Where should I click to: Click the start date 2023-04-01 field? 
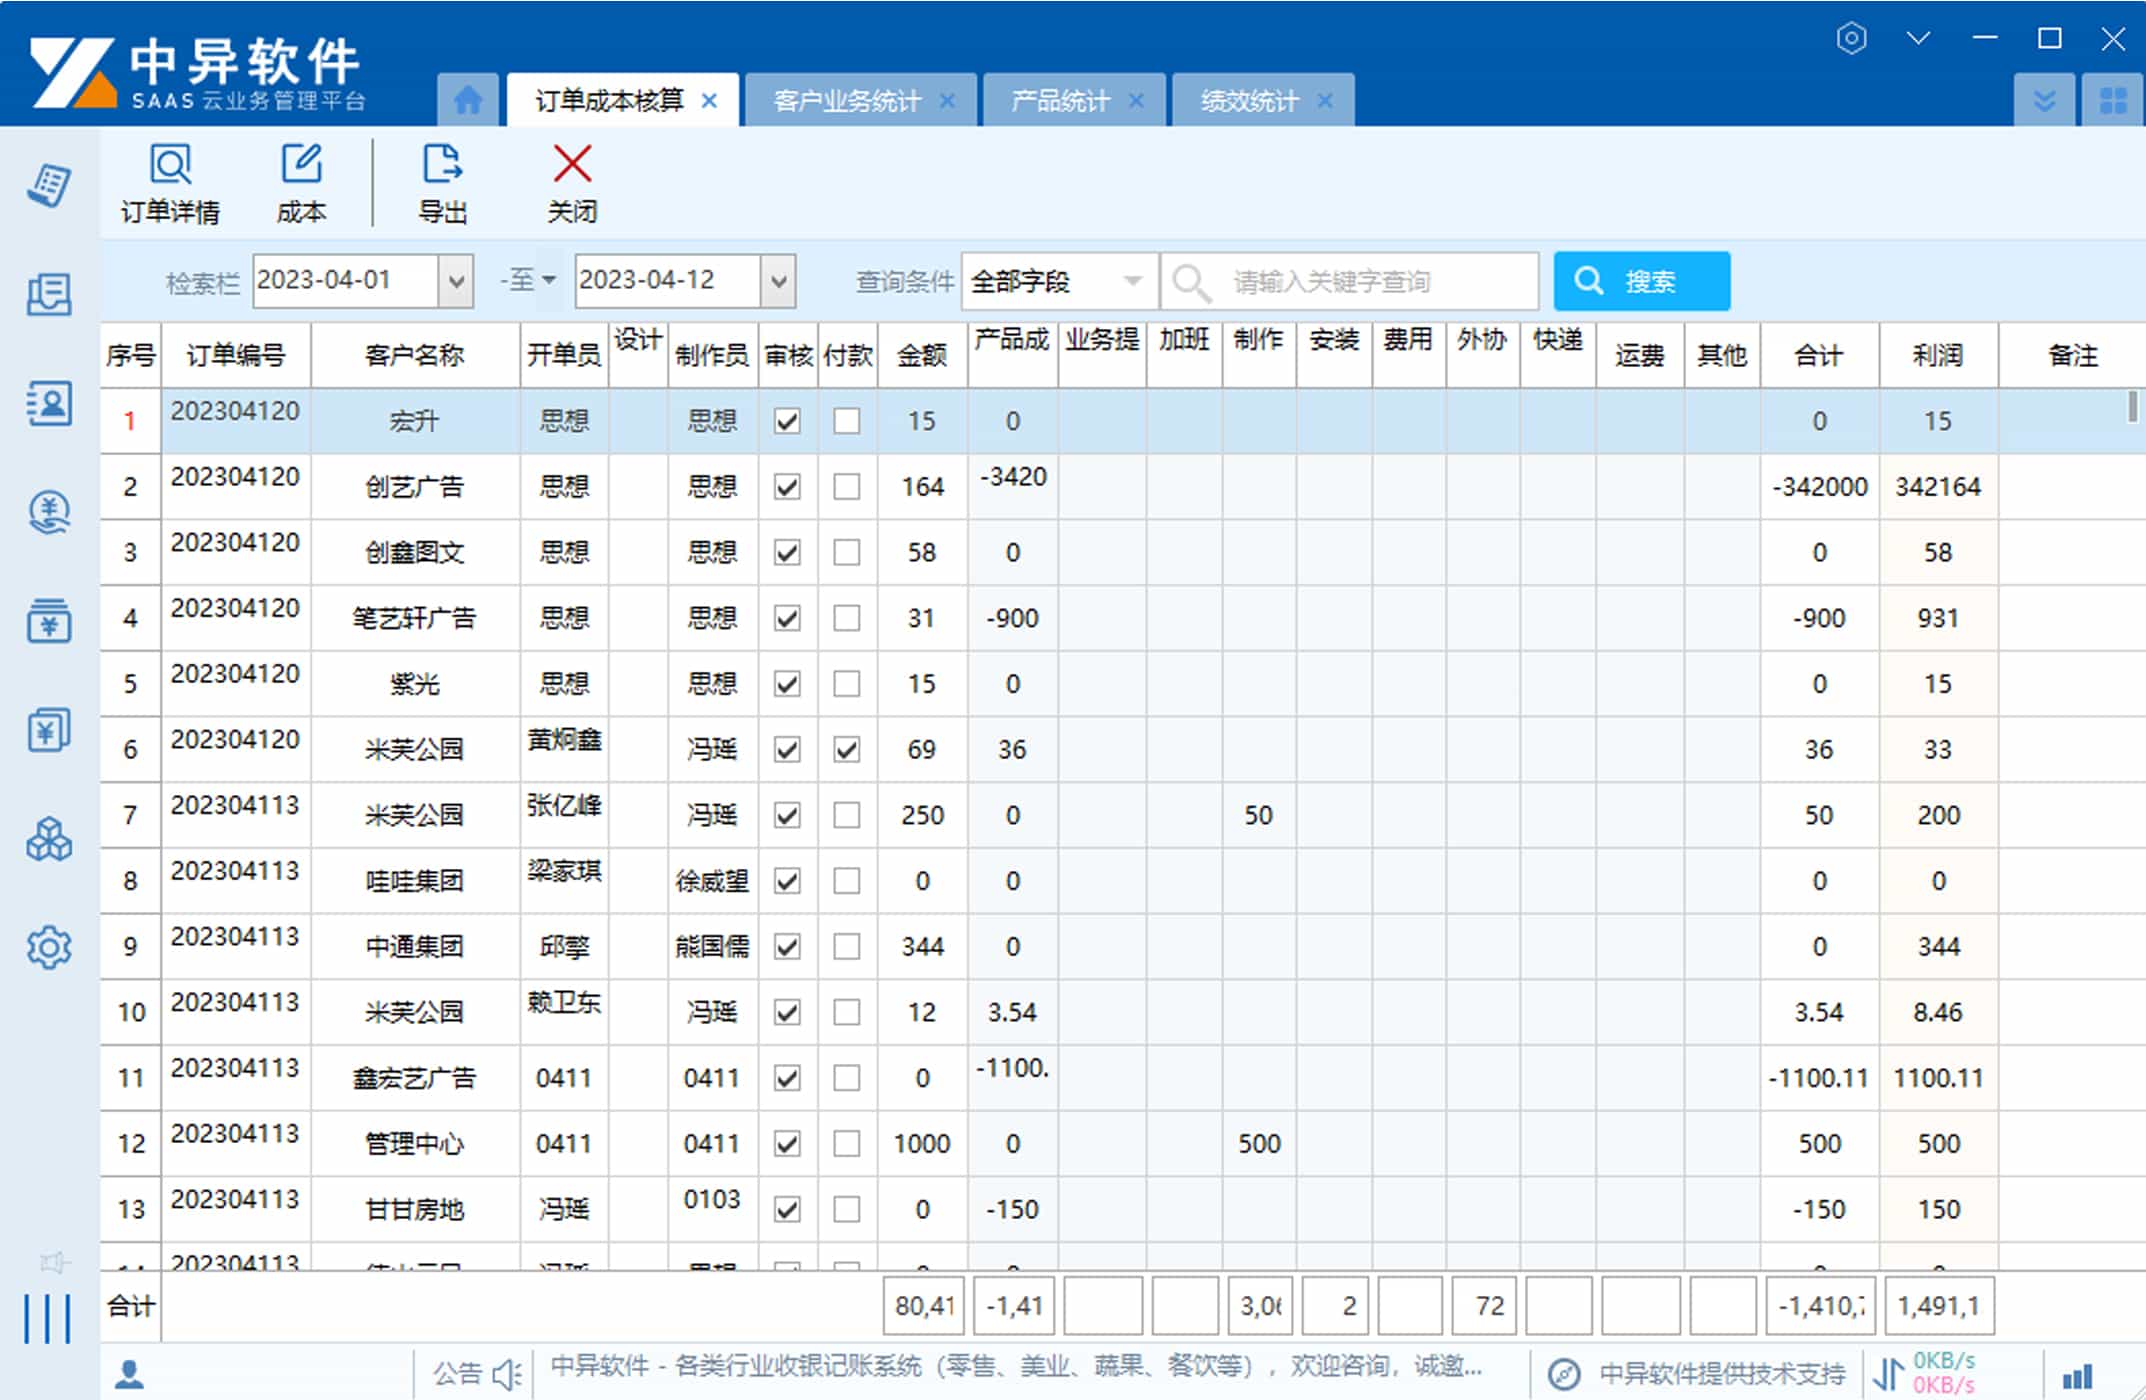coord(346,281)
